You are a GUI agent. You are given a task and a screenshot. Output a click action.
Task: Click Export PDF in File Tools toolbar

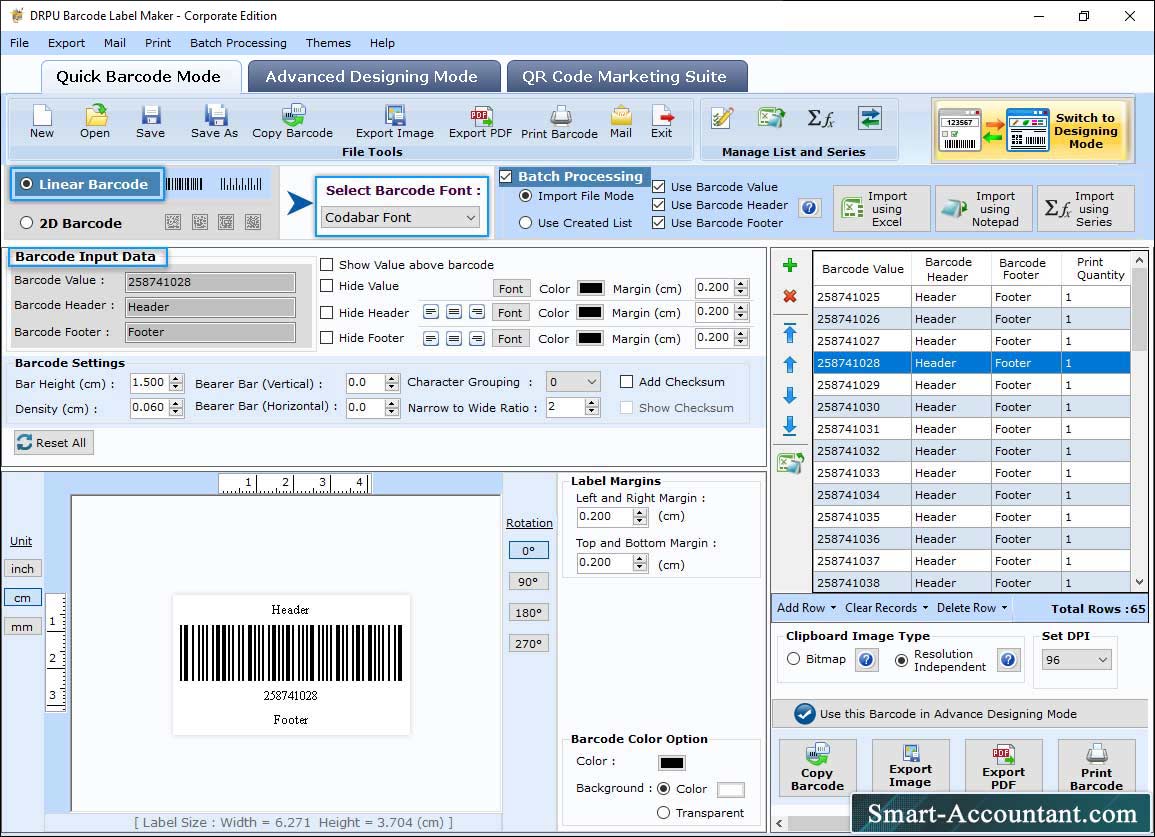(x=480, y=122)
